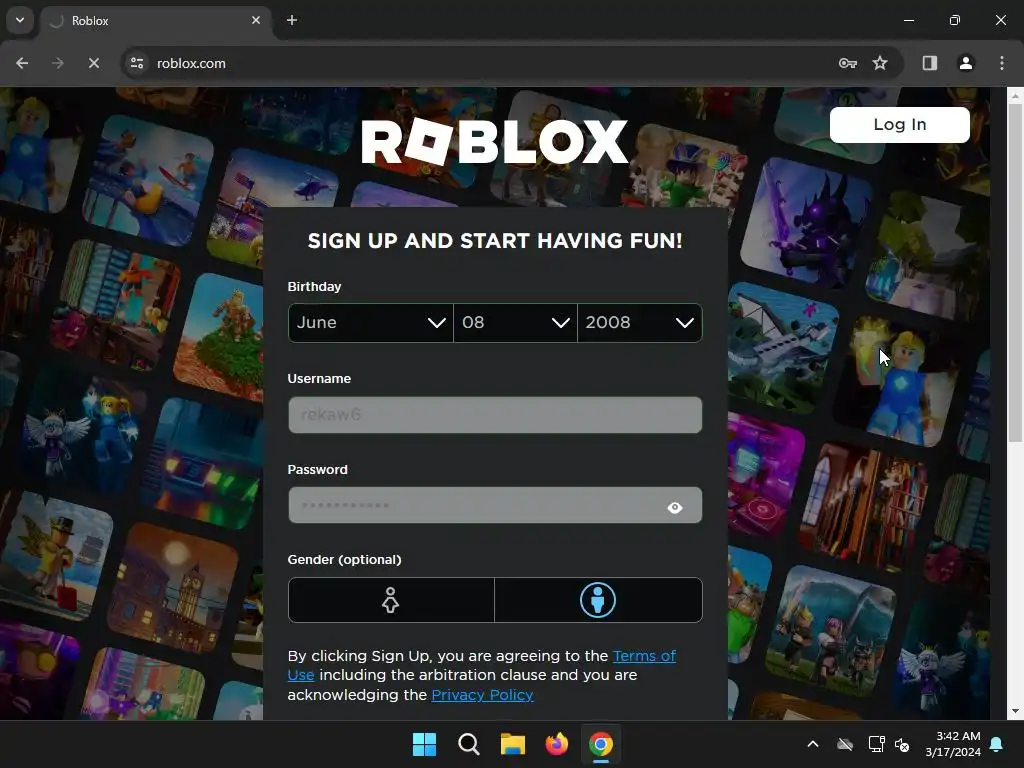1024x768 pixels.
Task: Click the Log In button
Action: pyautogui.click(x=899, y=125)
